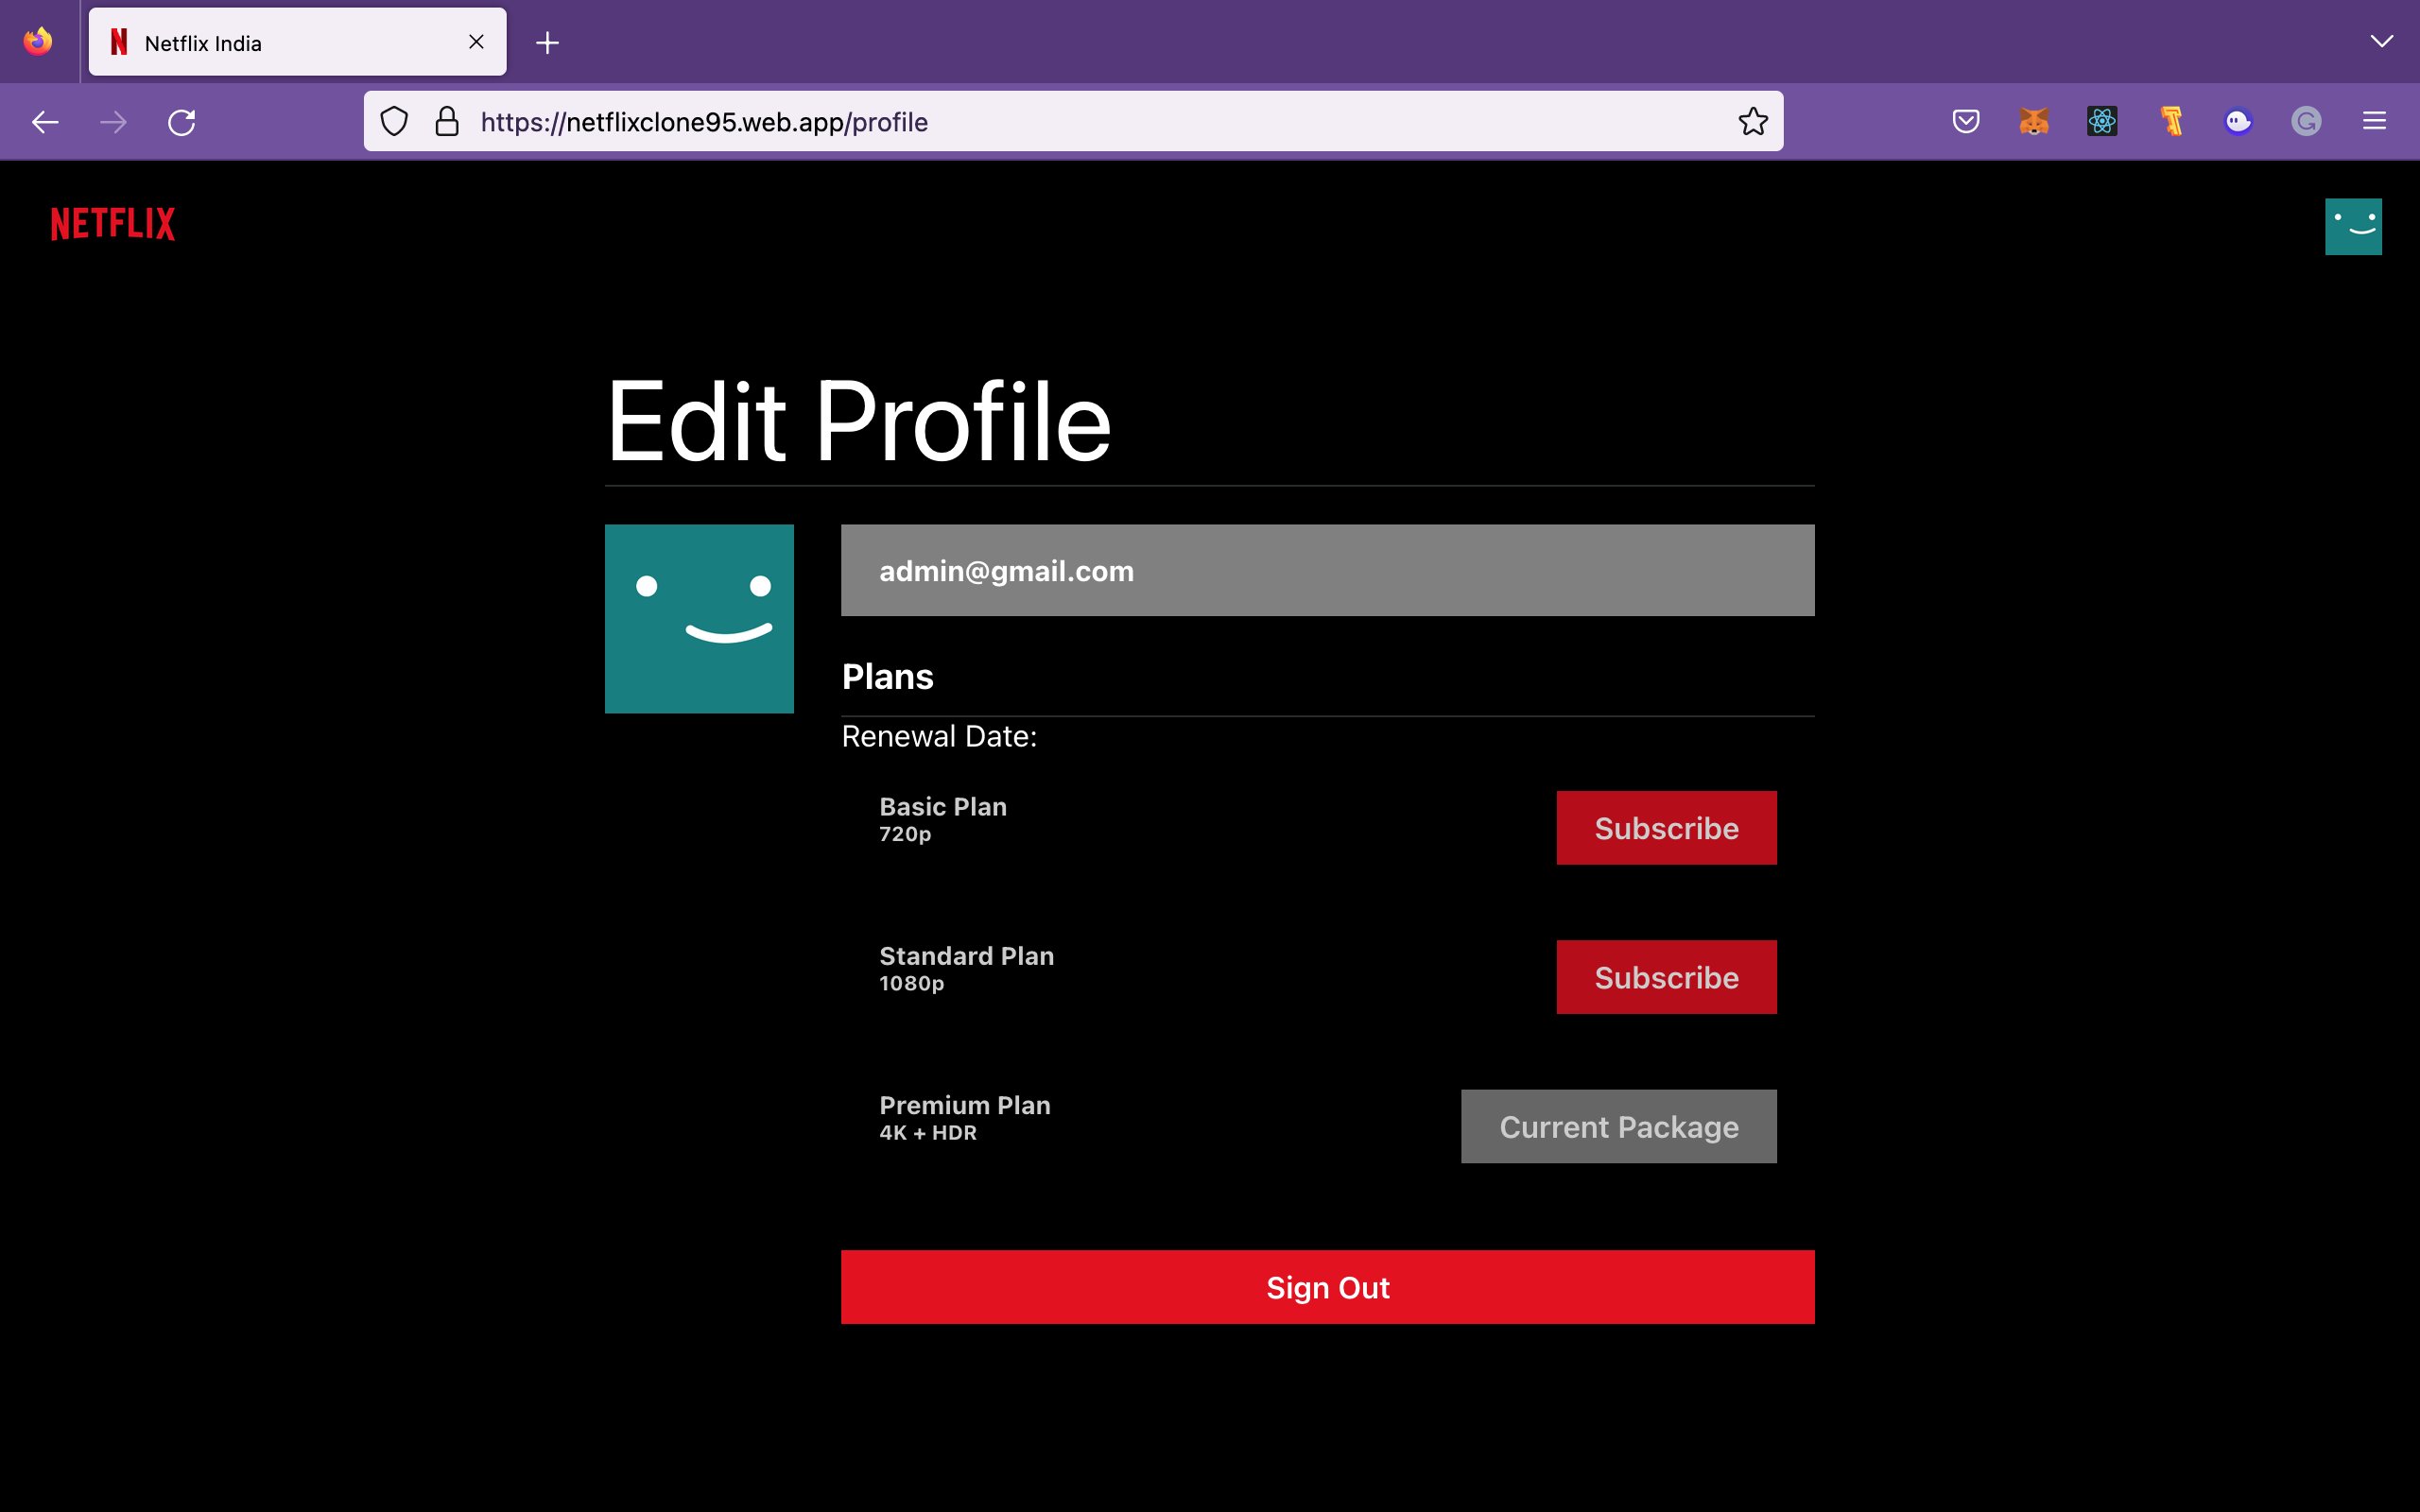2420x1512 pixels.
Task: Click the Plans heading
Action: point(887,677)
